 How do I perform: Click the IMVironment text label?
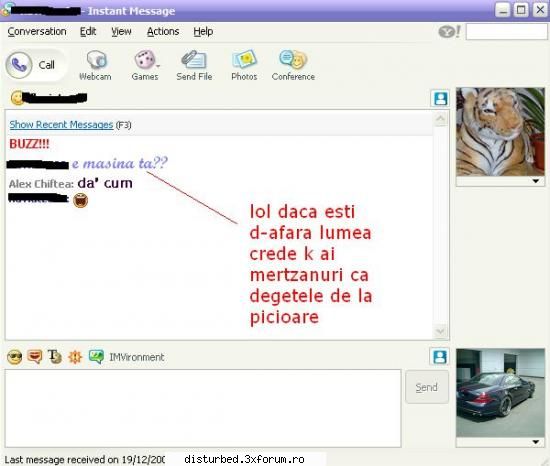tap(137, 357)
